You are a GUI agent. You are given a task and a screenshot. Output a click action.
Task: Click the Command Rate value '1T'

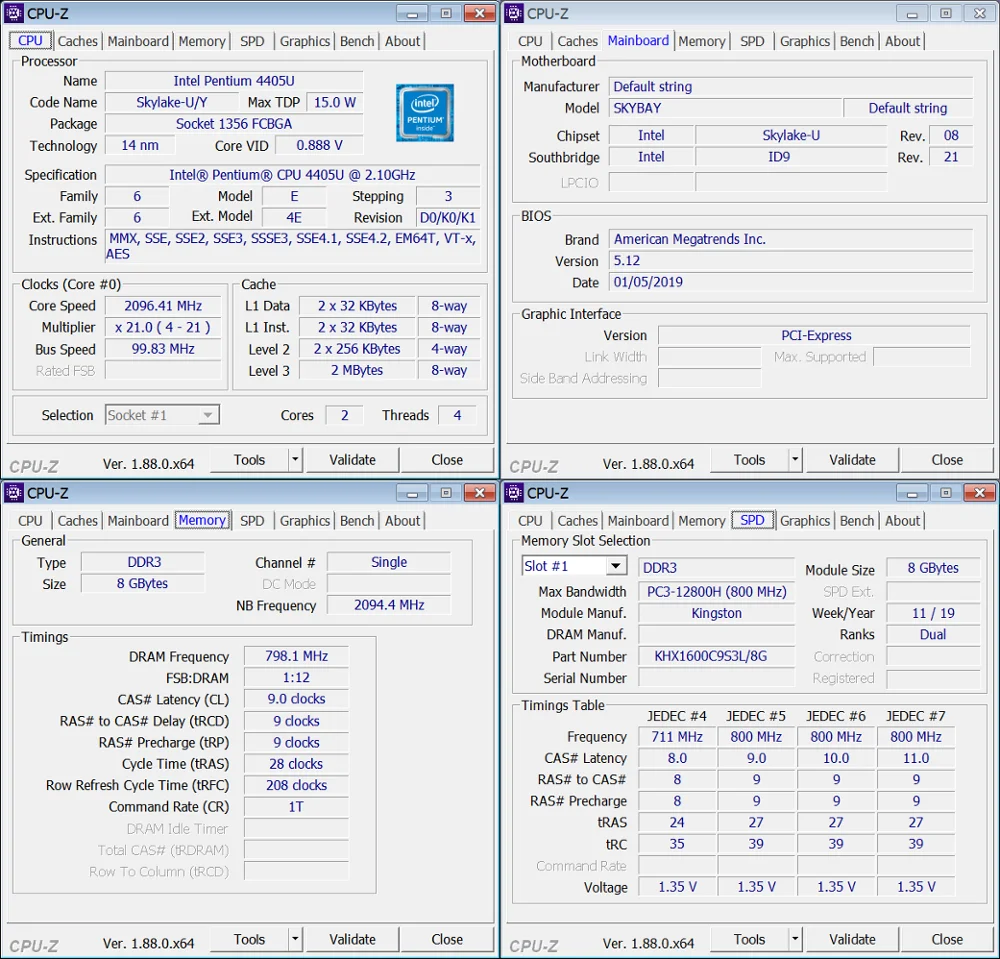(x=297, y=807)
